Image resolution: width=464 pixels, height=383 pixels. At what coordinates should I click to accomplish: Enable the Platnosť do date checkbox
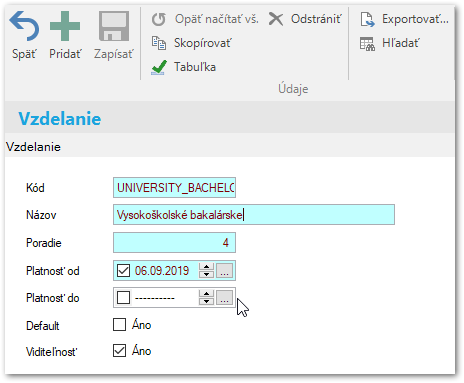click(123, 298)
